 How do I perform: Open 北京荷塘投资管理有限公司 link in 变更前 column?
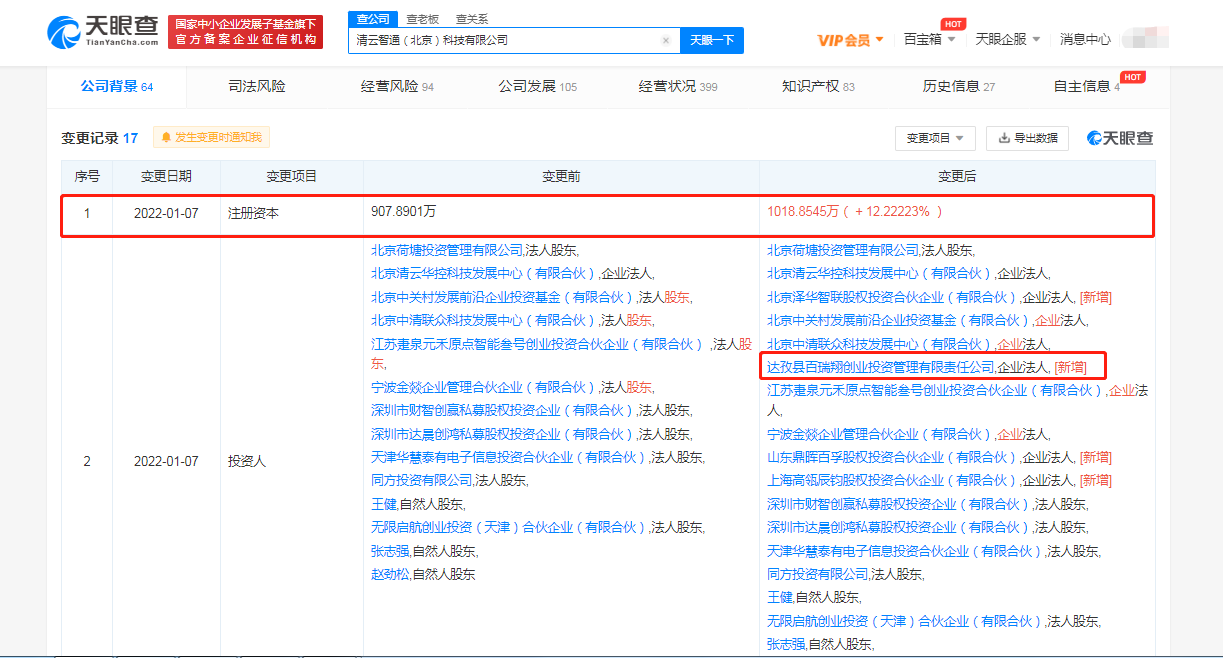446,250
